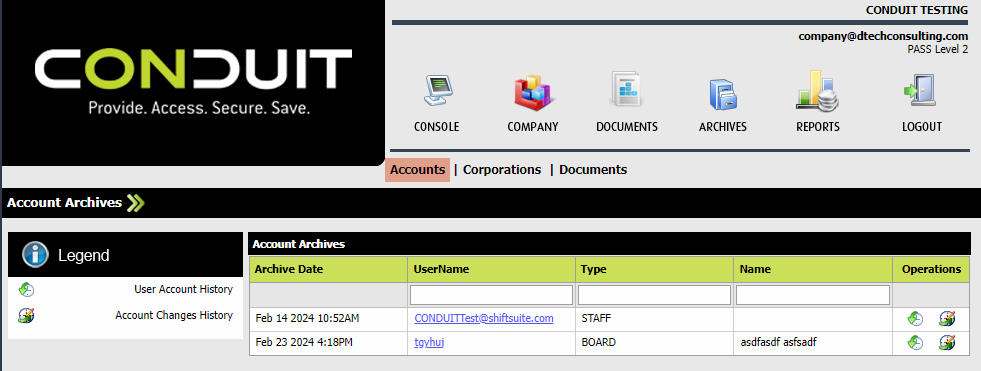This screenshot has width=981, height=371.
Task: Open the Reports bar chart icon
Action: click(817, 90)
